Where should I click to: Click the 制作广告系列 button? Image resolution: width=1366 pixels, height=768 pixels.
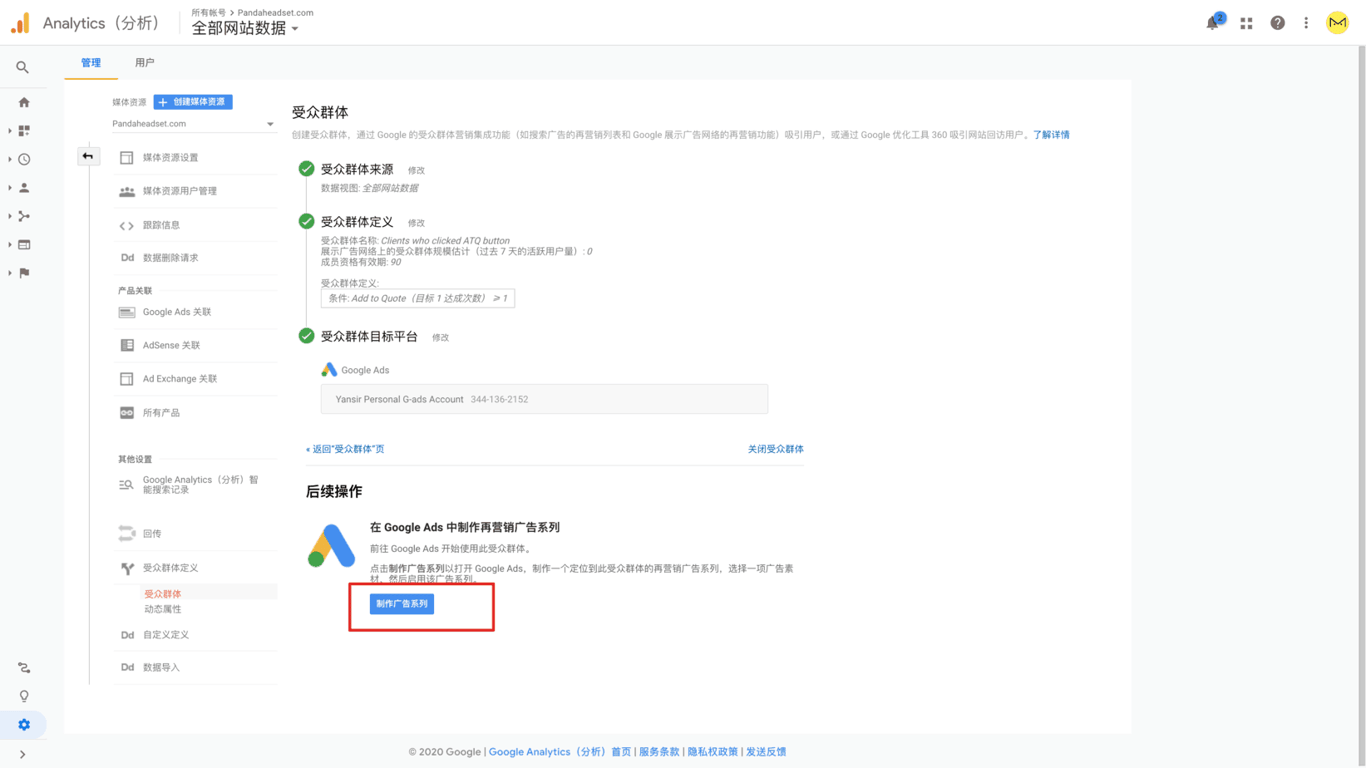402,604
